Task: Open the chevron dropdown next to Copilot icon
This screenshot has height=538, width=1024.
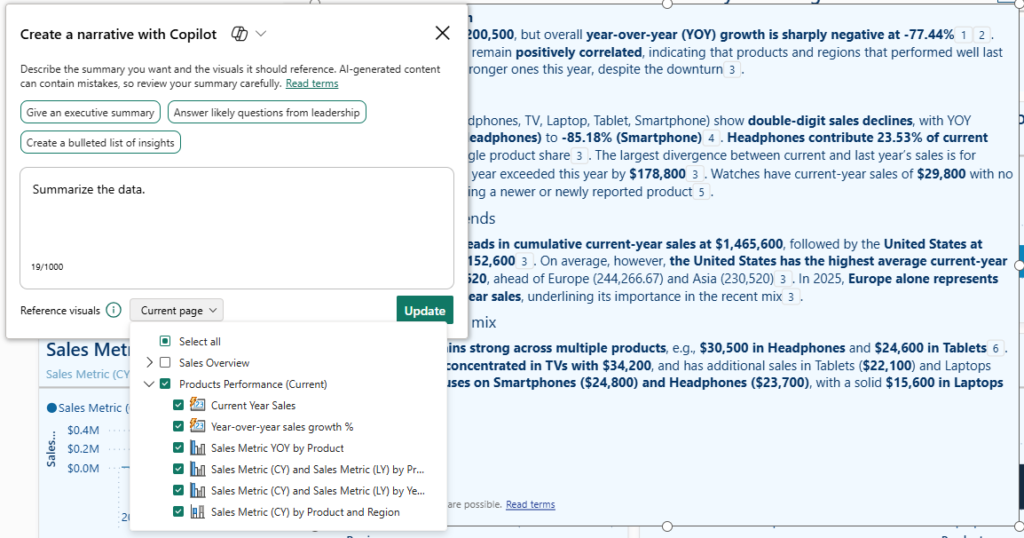Action: (x=261, y=34)
